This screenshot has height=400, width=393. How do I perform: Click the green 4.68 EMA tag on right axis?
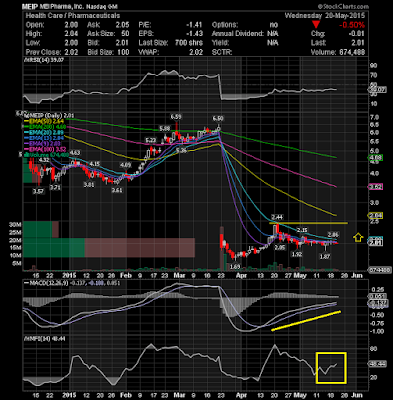(x=377, y=157)
